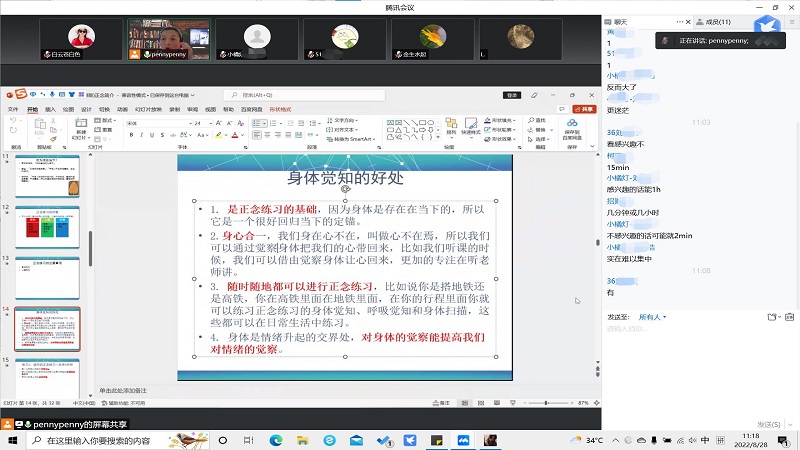Click the Redo icon in ribbon

[13, 131]
